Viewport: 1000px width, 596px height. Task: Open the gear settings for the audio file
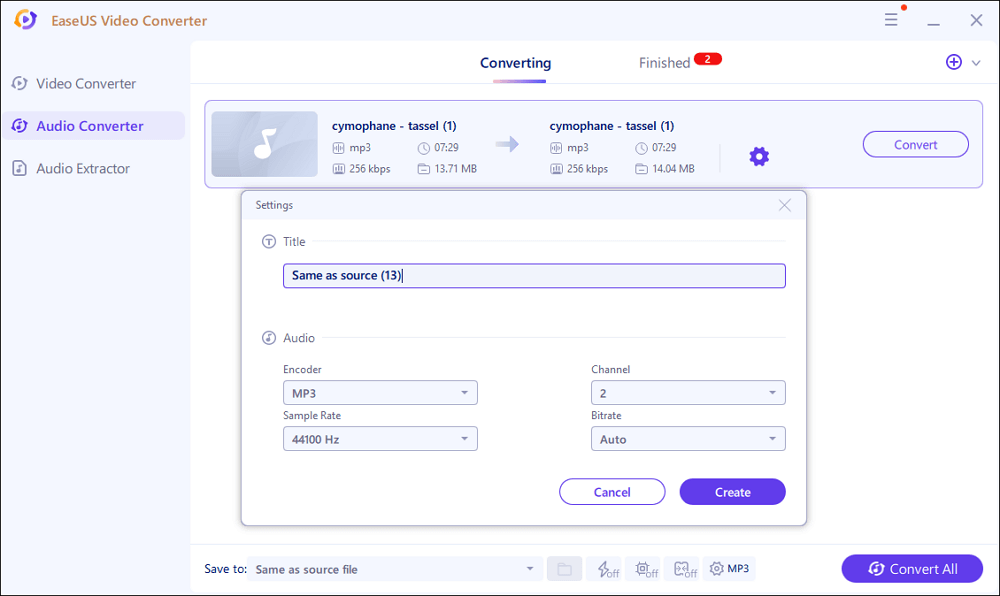(x=759, y=157)
